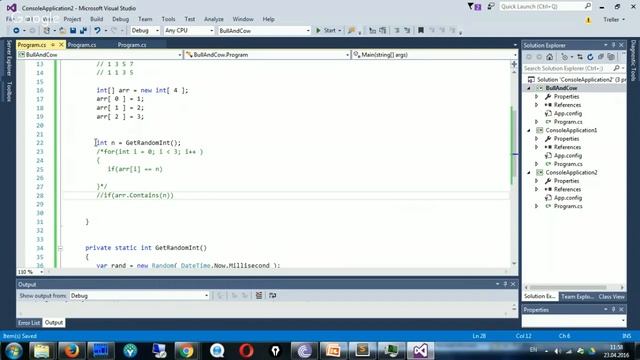Select App.config under ConsoleApplication1
This screenshot has width=640, height=360.
coord(568,156)
